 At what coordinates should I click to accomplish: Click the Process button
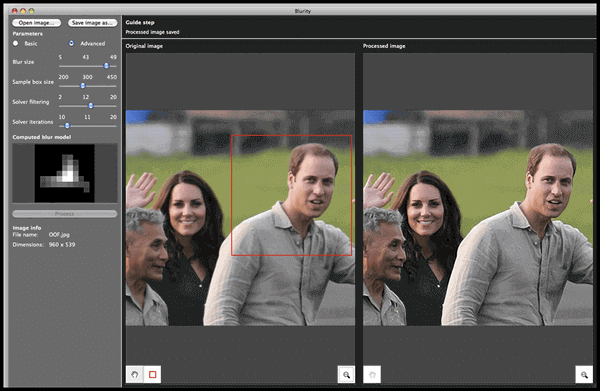(x=65, y=214)
